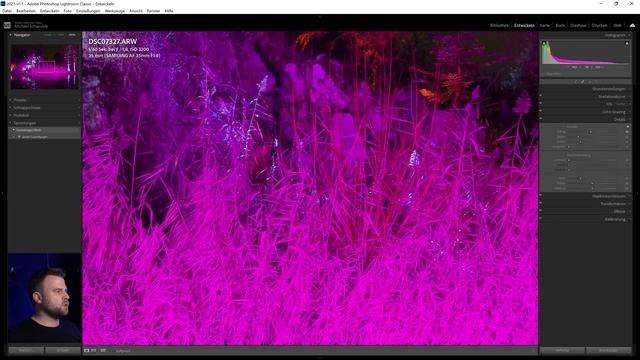Click the plus icon on Schnappschüsse panel
Viewport: 640px width, 360px height.
(x=79, y=108)
